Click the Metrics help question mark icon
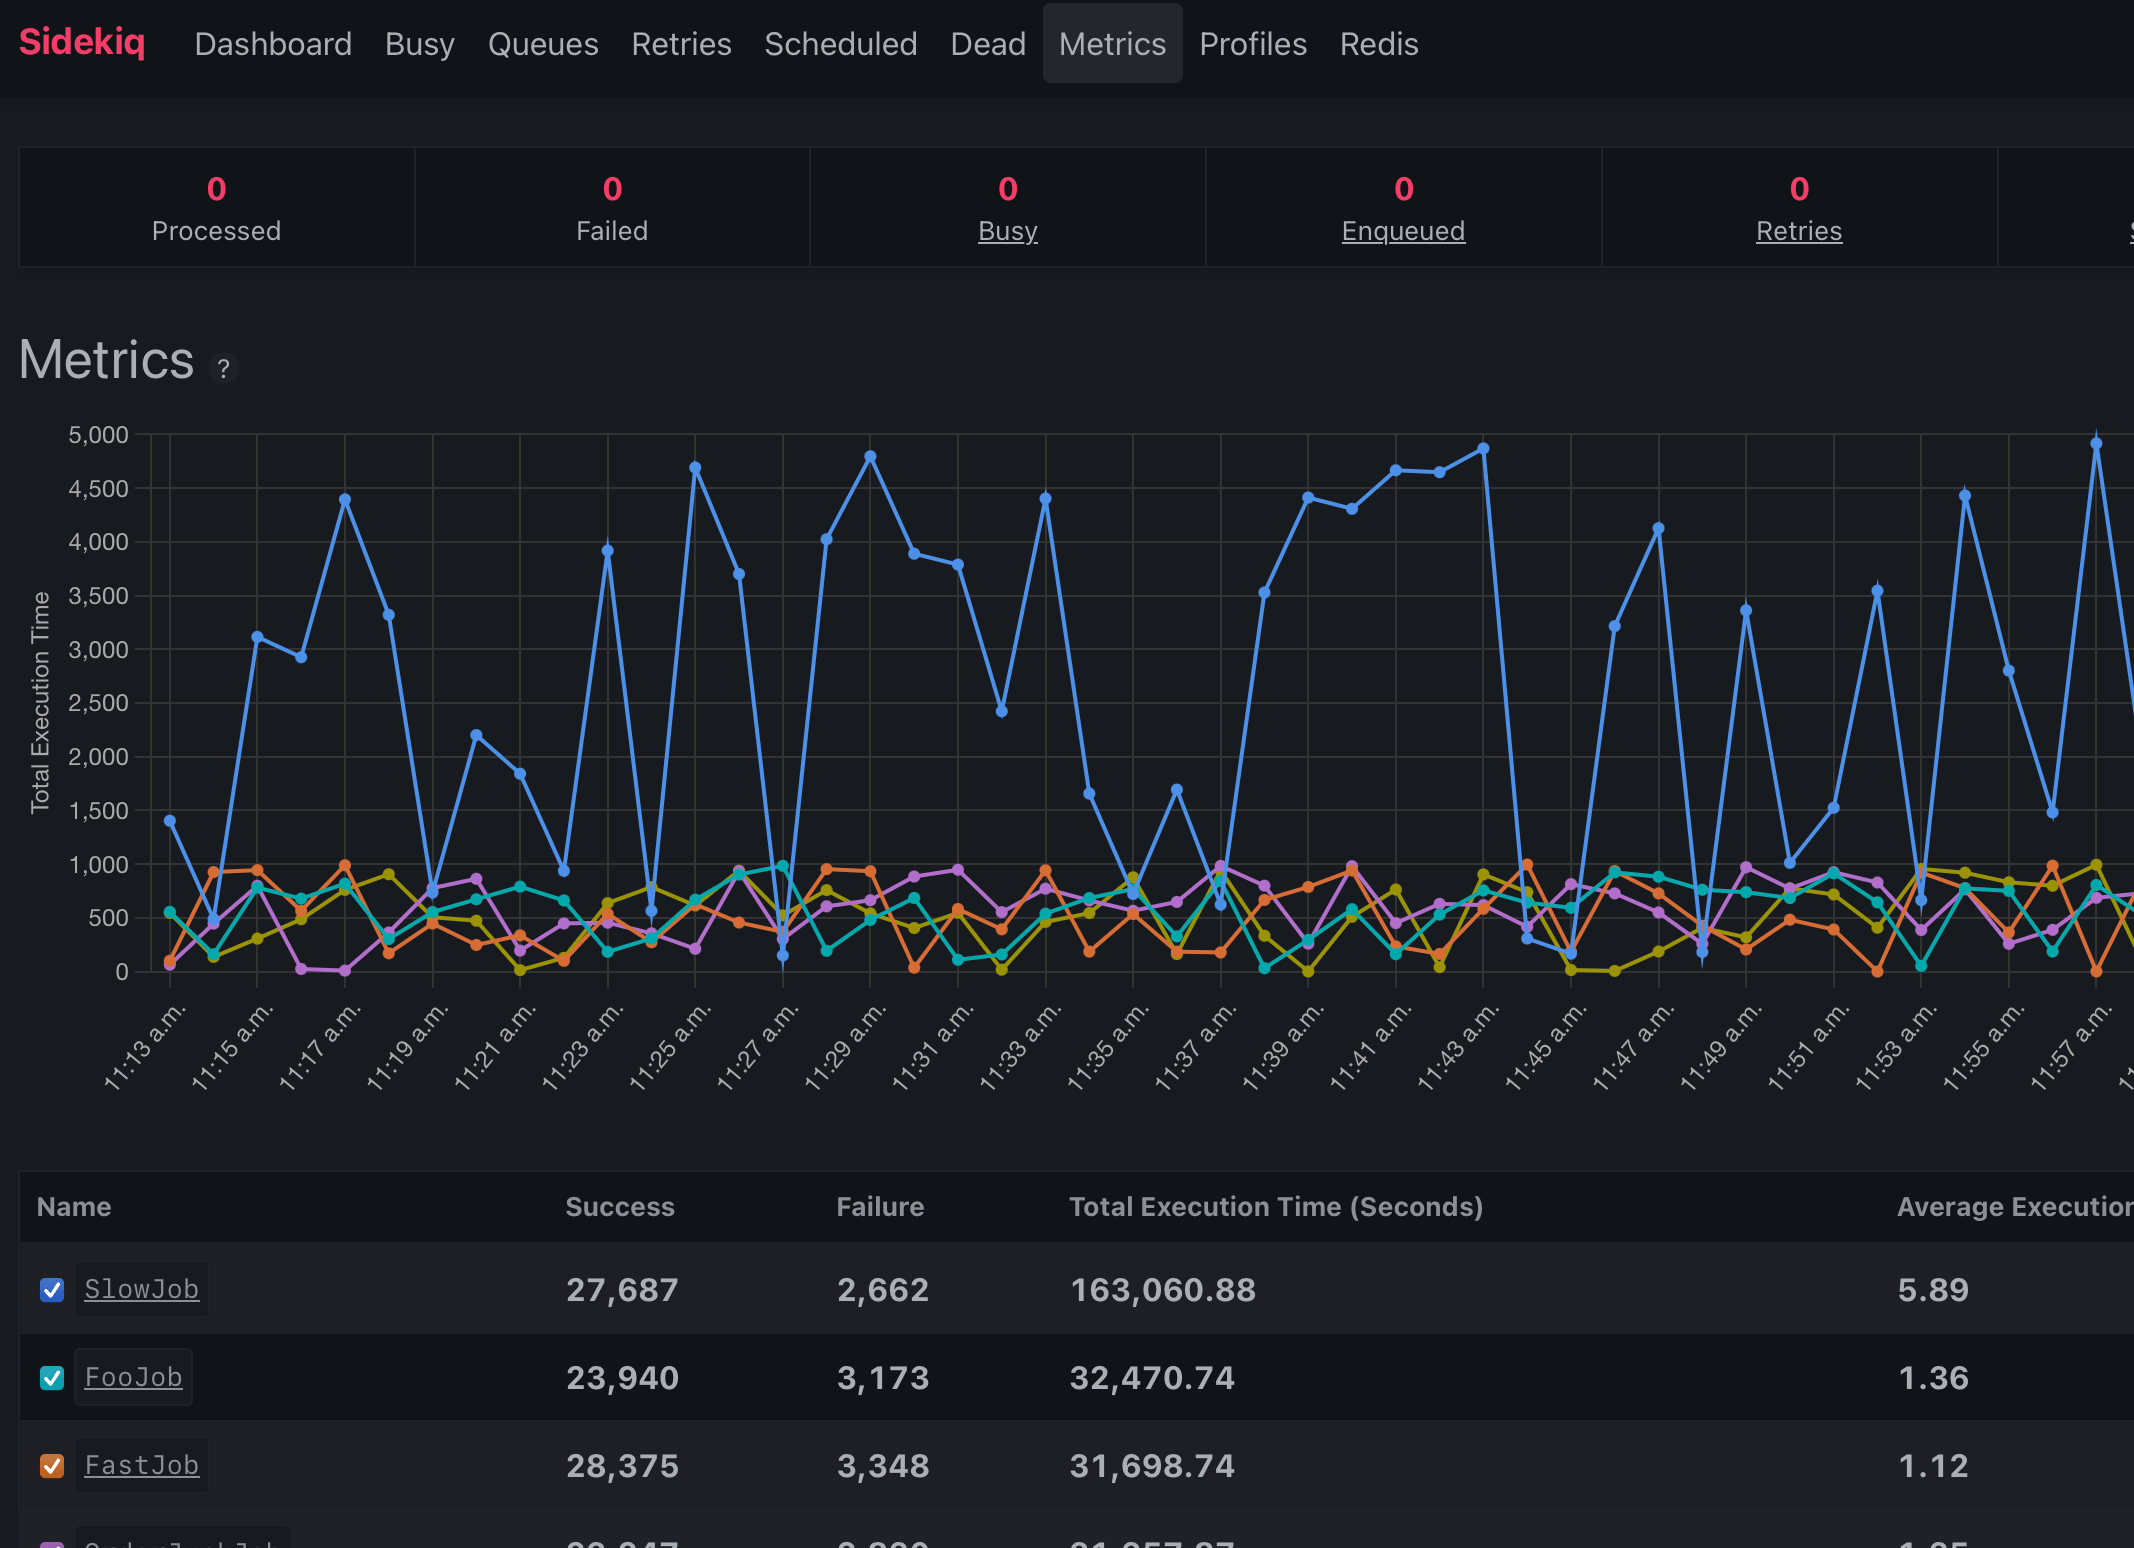This screenshot has height=1548, width=2134. click(224, 369)
